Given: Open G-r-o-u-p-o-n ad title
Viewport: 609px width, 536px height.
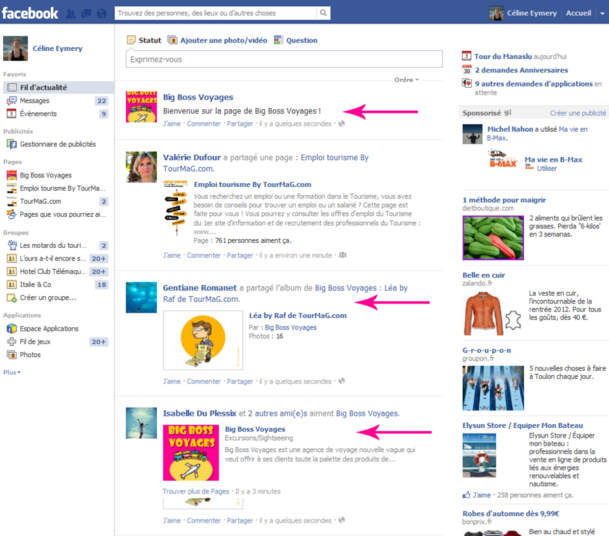Looking at the screenshot, I should [486, 350].
